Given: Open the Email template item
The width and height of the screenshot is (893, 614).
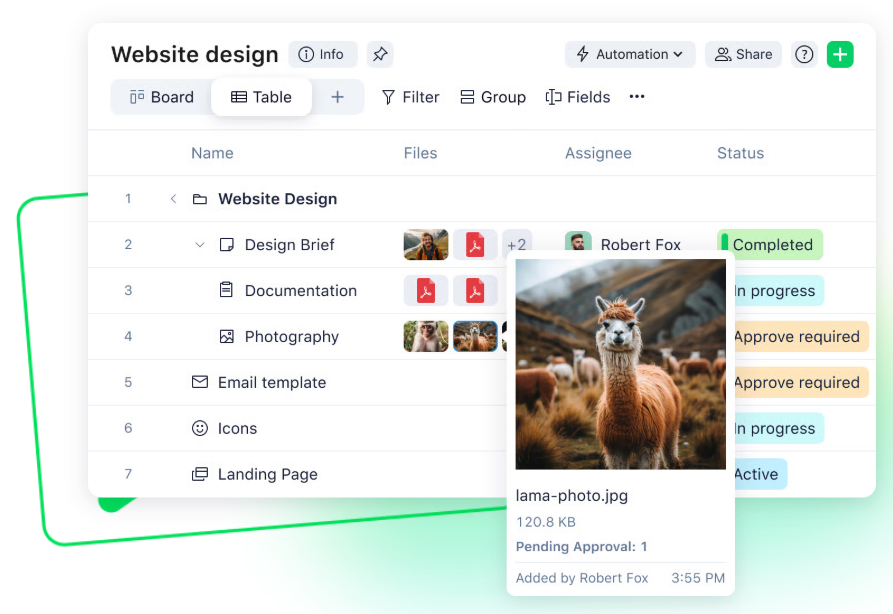Looking at the screenshot, I should [x=272, y=382].
